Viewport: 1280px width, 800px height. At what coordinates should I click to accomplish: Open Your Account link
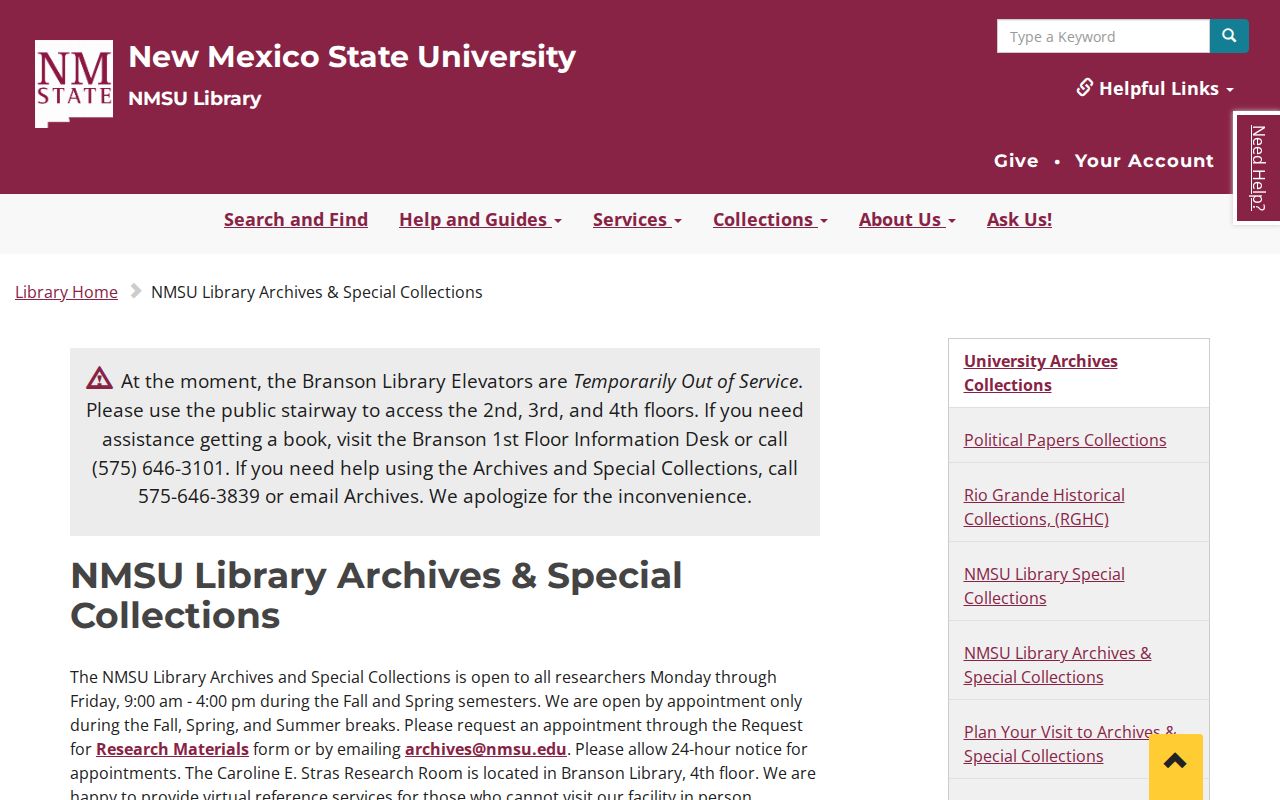tap(1144, 160)
